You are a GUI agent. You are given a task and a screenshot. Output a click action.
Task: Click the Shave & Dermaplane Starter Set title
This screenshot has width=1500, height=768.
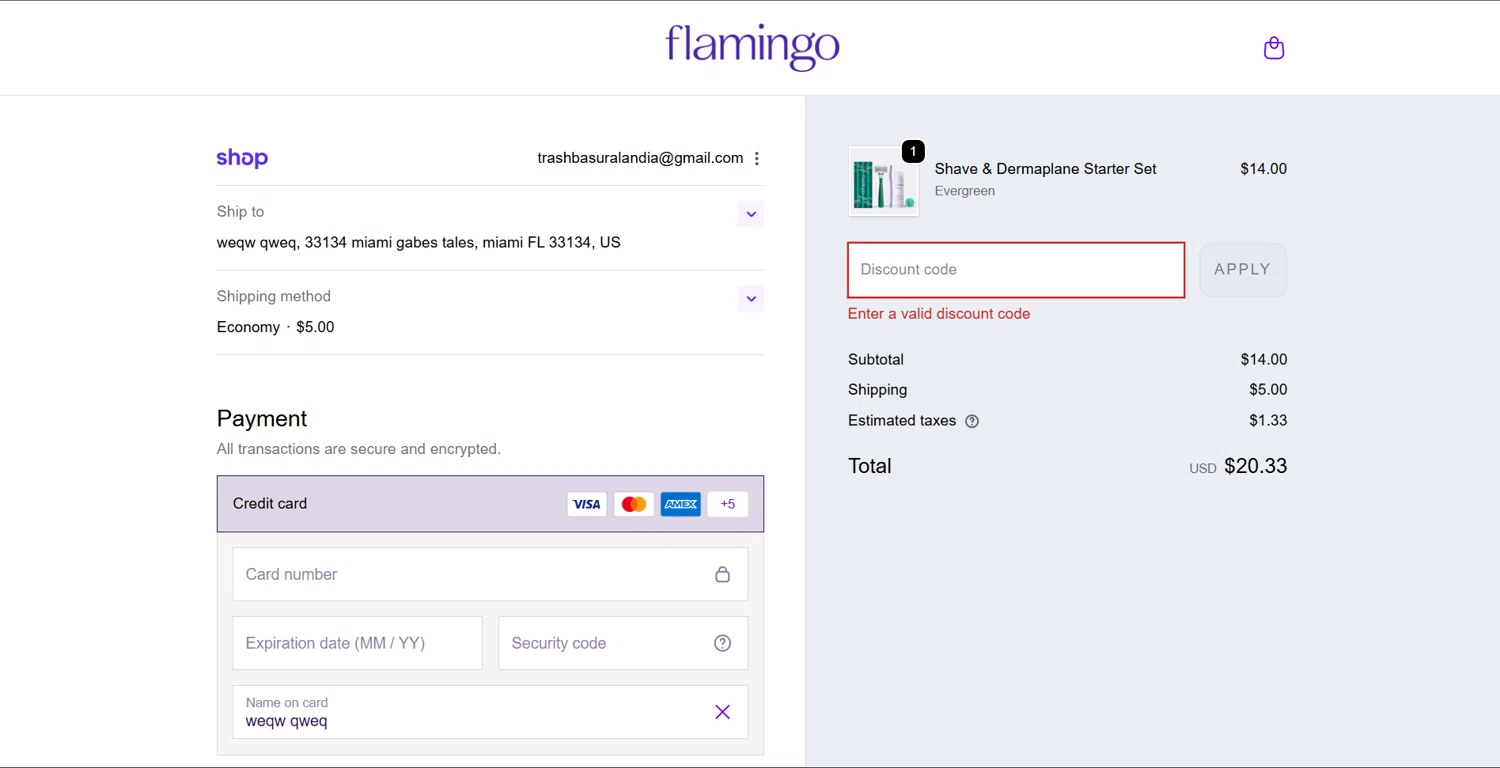[x=1045, y=169]
